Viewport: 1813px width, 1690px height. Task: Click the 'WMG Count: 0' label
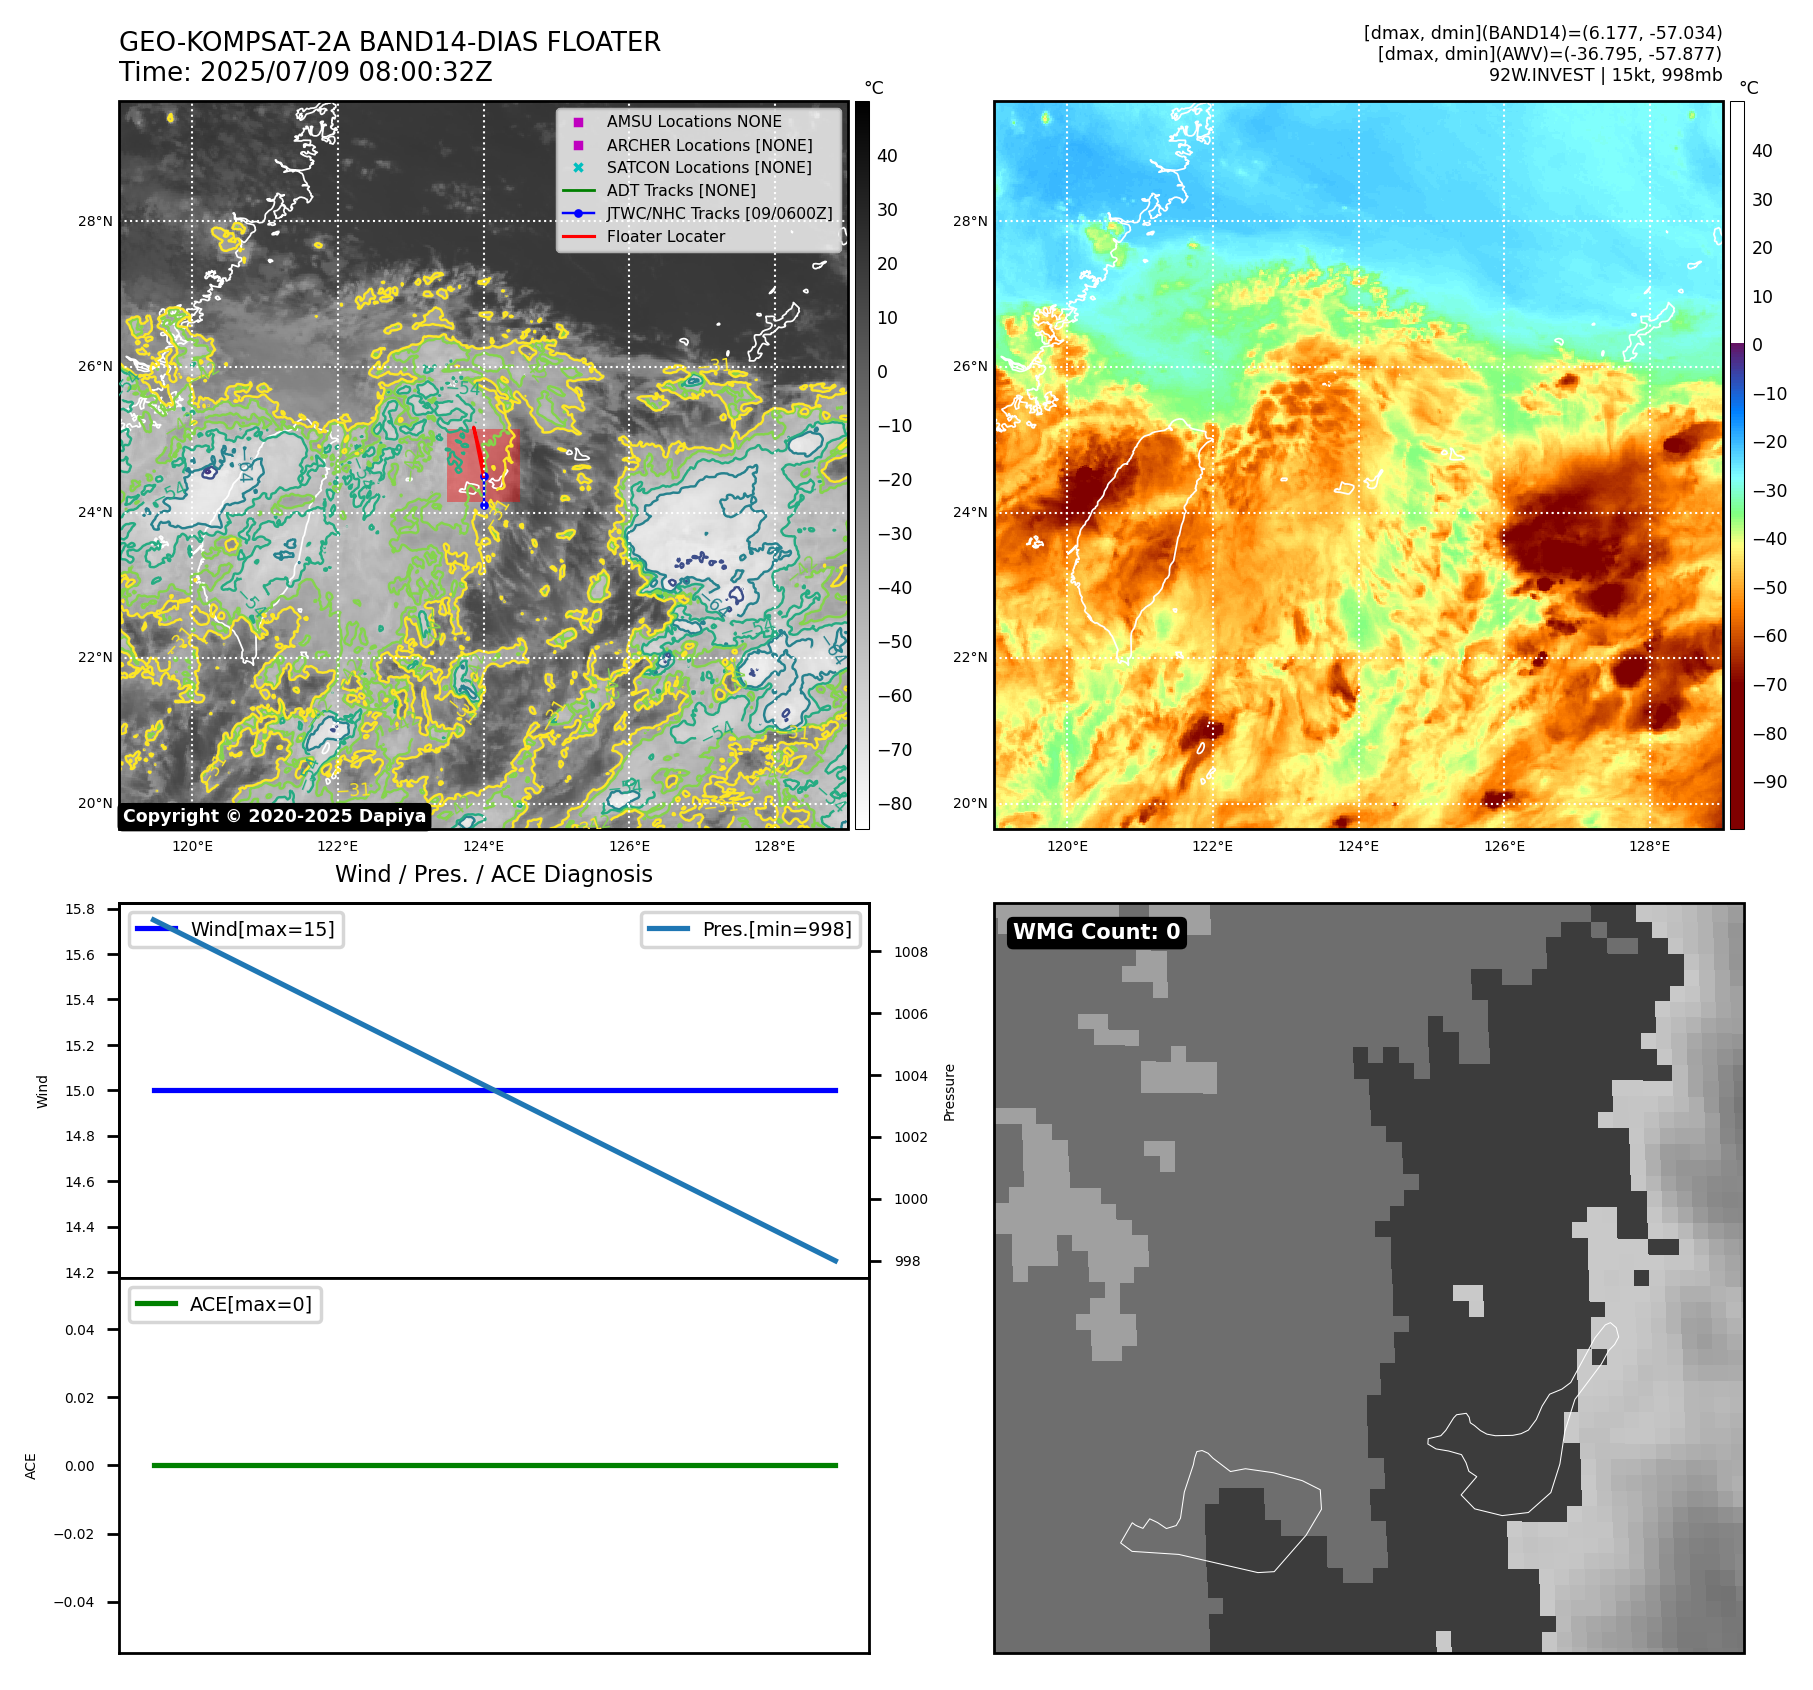[x=1097, y=932]
